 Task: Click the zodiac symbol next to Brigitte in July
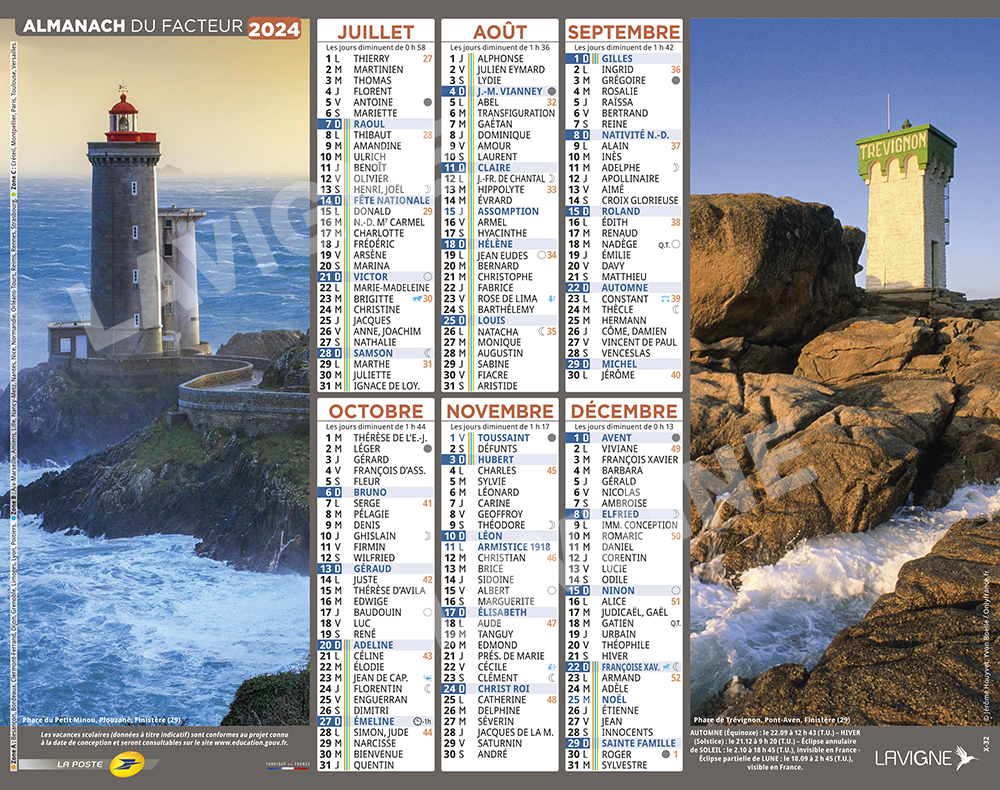click(x=417, y=298)
